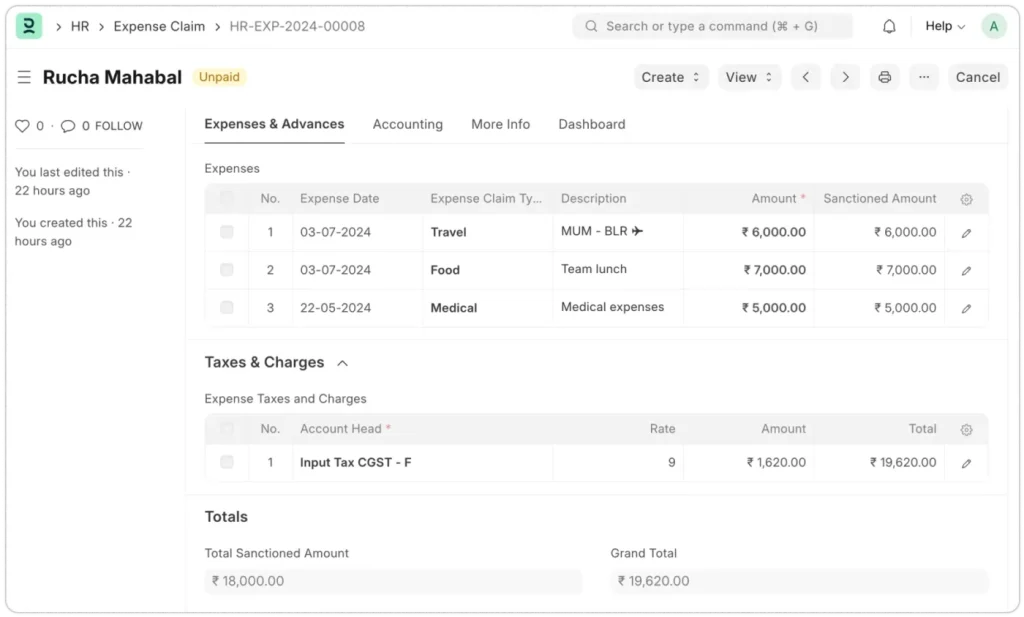Go to previous document arrow
The width and height of the screenshot is (1024, 617).
pyautogui.click(x=806, y=77)
